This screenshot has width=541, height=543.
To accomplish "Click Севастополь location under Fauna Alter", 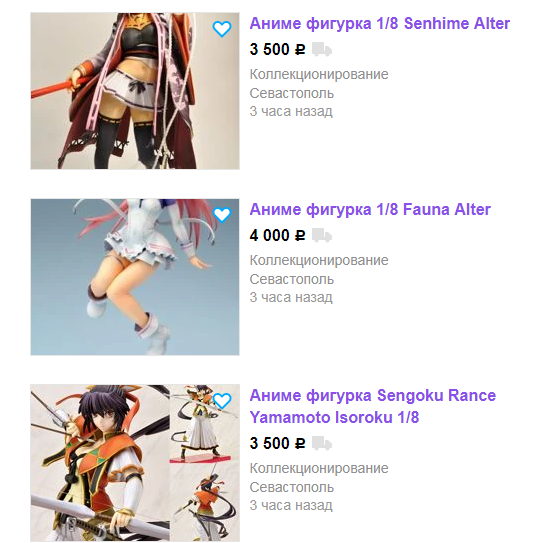I will click(292, 279).
